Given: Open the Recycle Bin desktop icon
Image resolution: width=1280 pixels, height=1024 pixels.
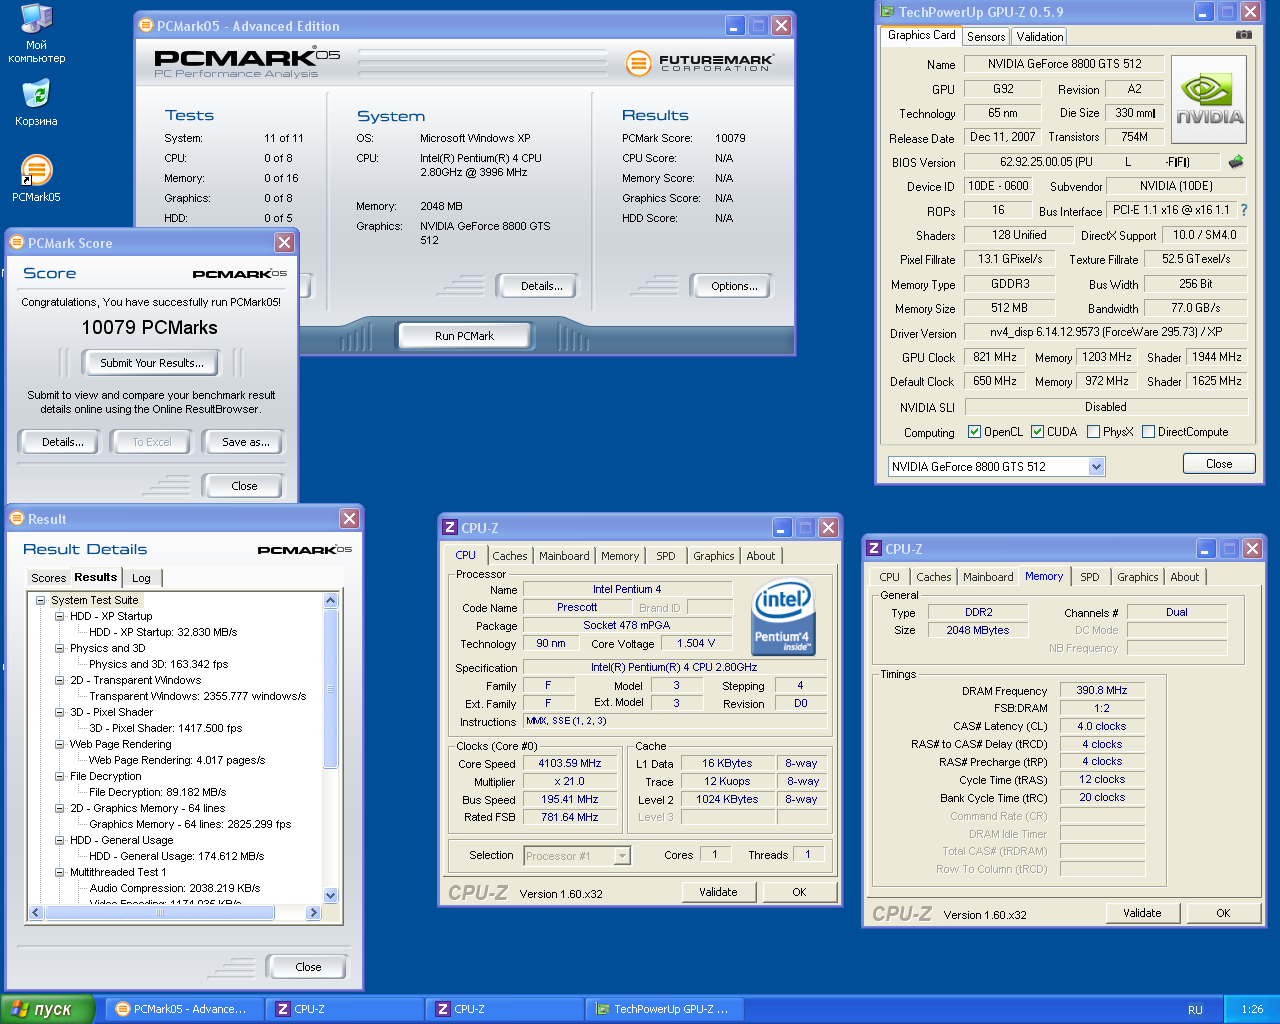Looking at the screenshot, I should coord(36,94).
